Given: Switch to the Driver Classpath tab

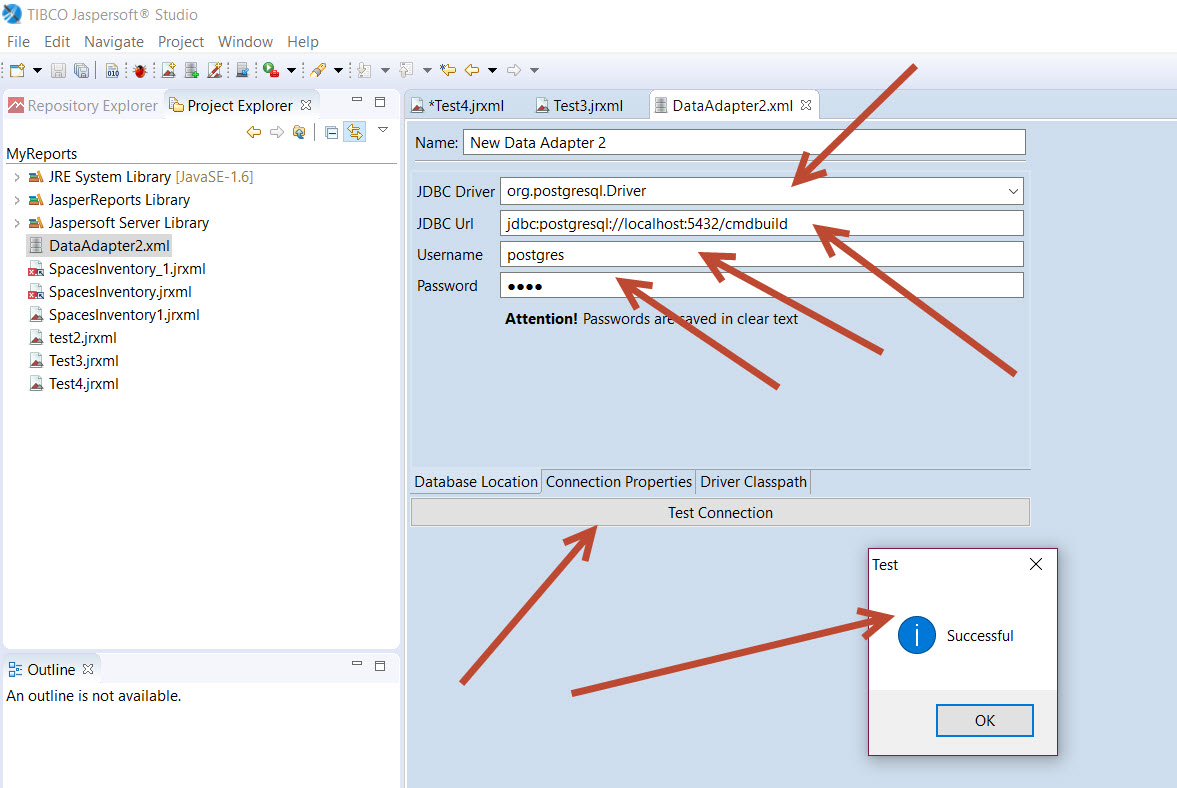Looking at the screenshot, I should (753, 482).
